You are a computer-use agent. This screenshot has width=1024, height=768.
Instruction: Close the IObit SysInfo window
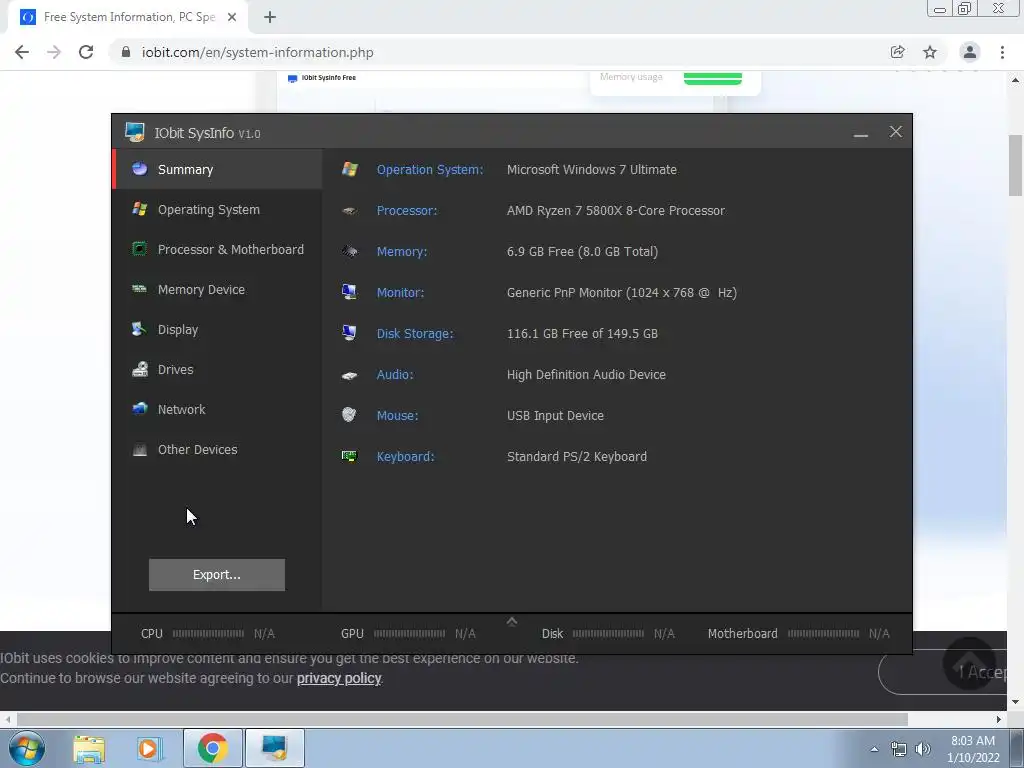[x=896, y=132]
